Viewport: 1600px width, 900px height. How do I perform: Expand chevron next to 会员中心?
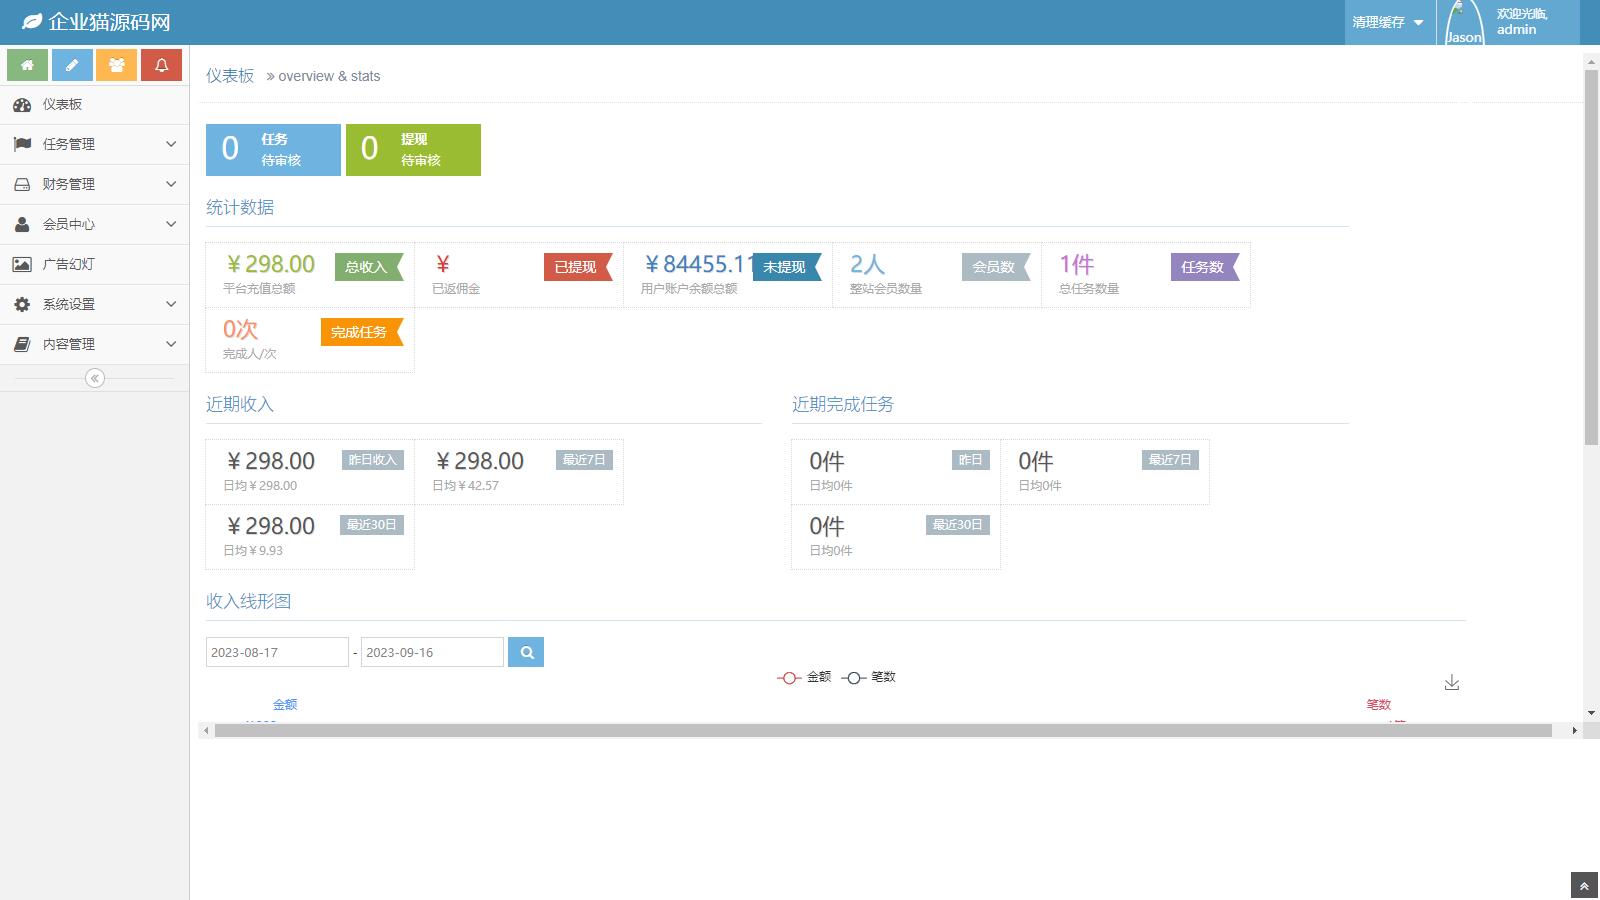click(x=171, y=224)
